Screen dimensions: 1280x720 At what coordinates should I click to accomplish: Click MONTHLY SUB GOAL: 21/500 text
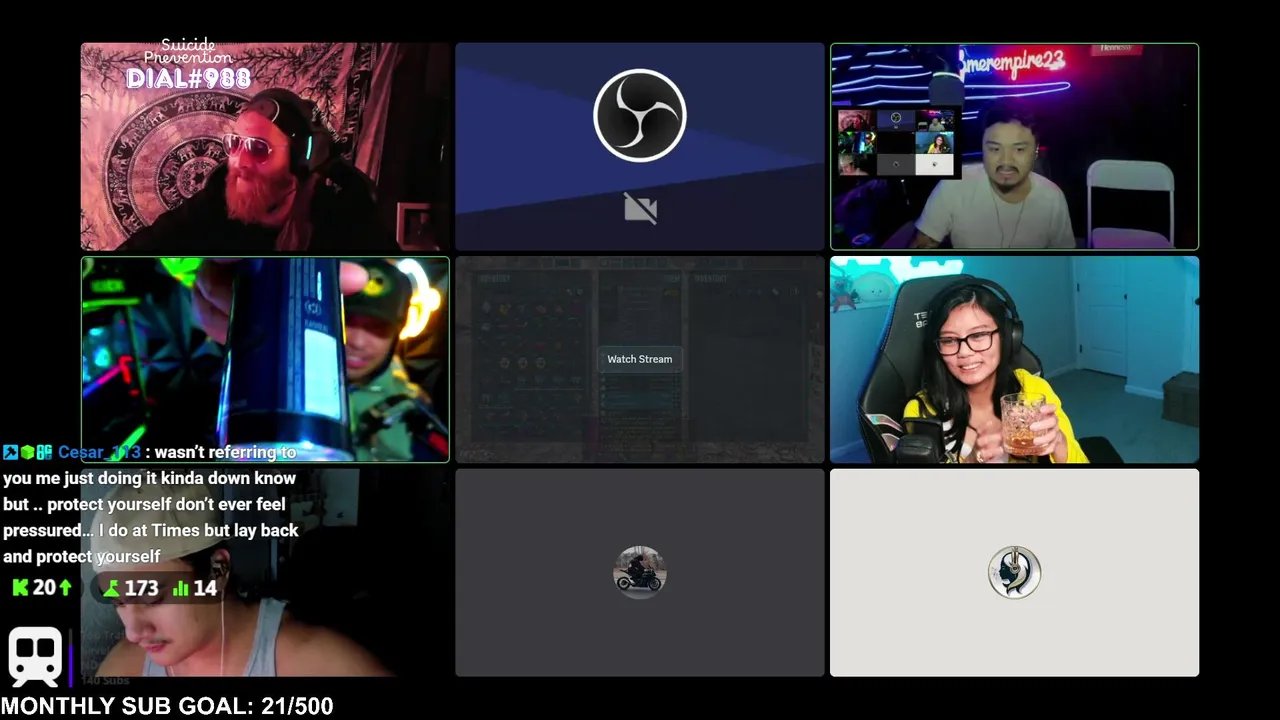click(167, 706)
